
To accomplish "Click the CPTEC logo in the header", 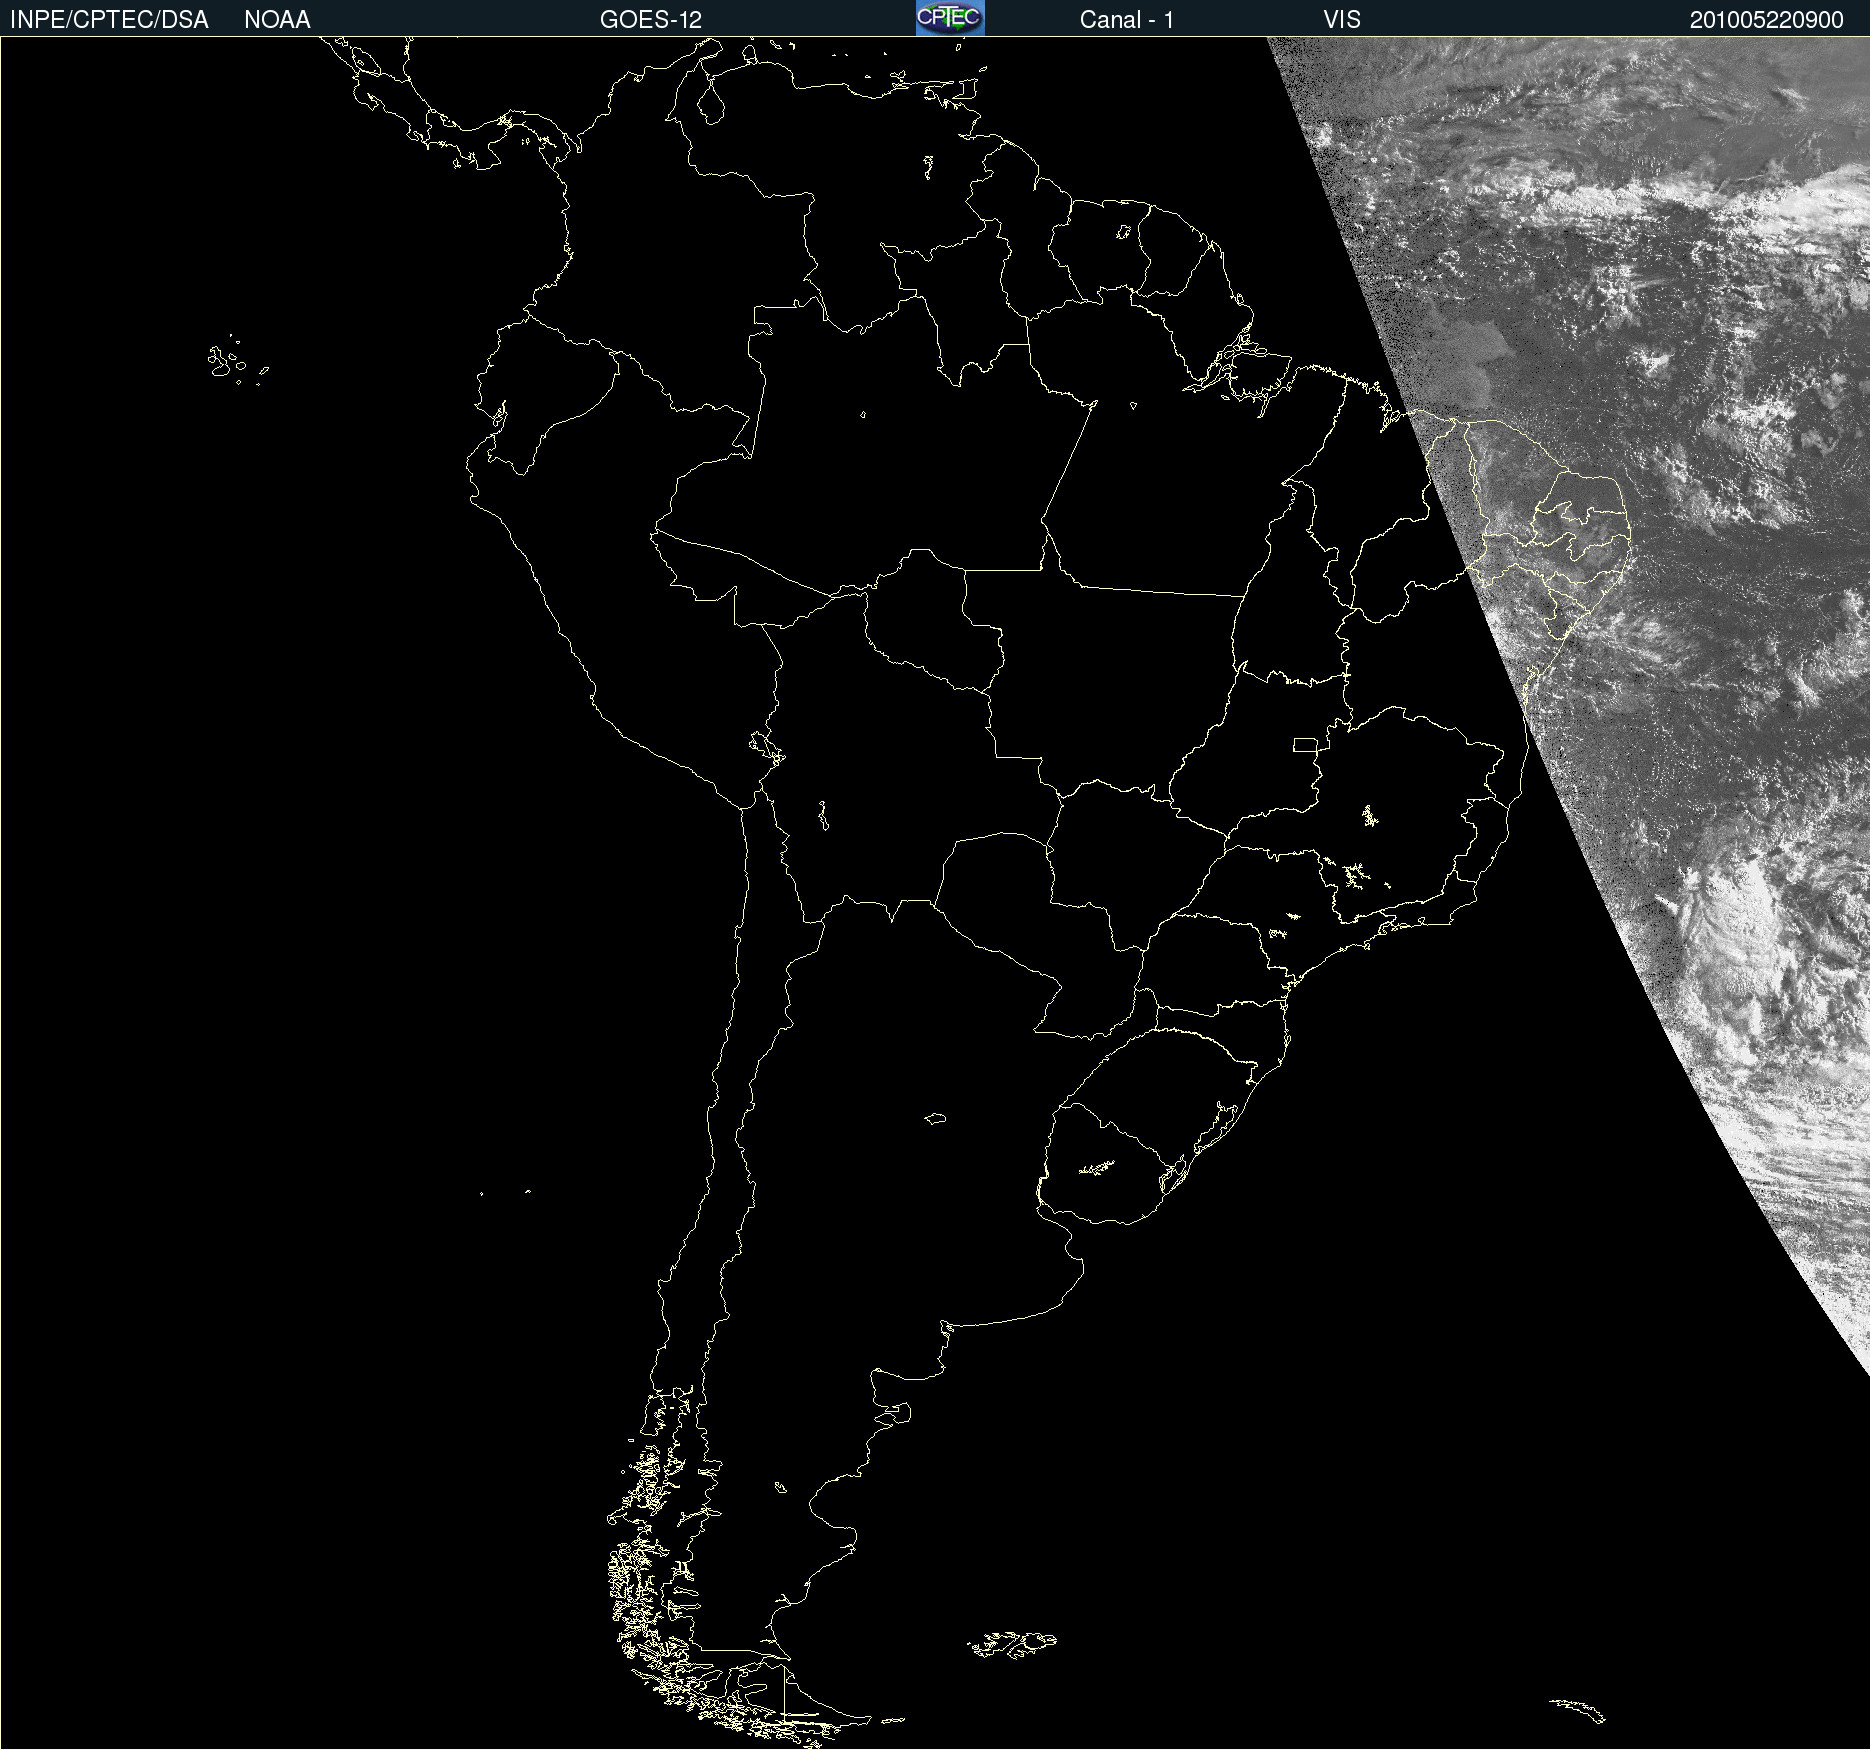I will [x=950, y=18].
